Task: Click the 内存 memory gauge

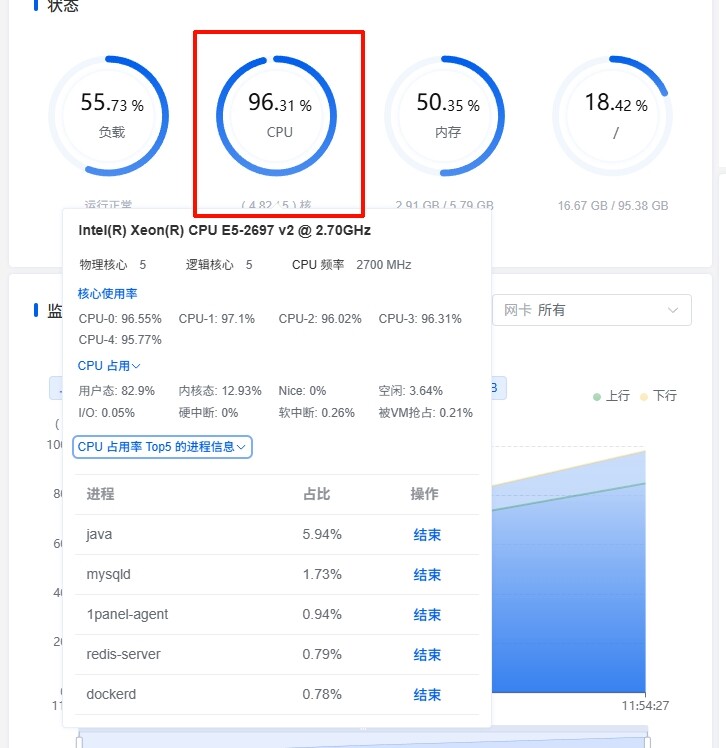Action: [x=447, y=115]
